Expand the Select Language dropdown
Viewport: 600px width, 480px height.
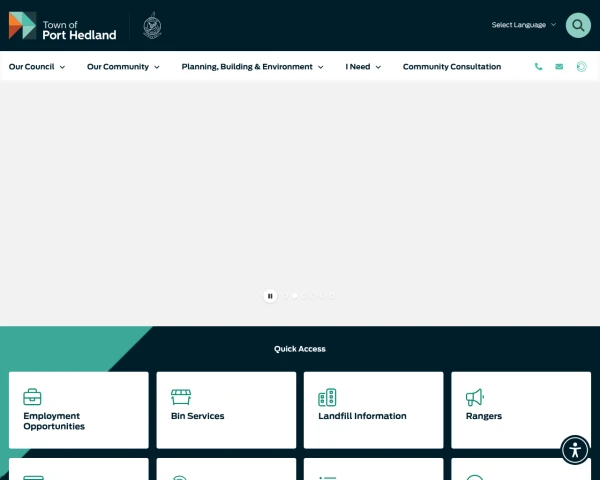(523, 25)
